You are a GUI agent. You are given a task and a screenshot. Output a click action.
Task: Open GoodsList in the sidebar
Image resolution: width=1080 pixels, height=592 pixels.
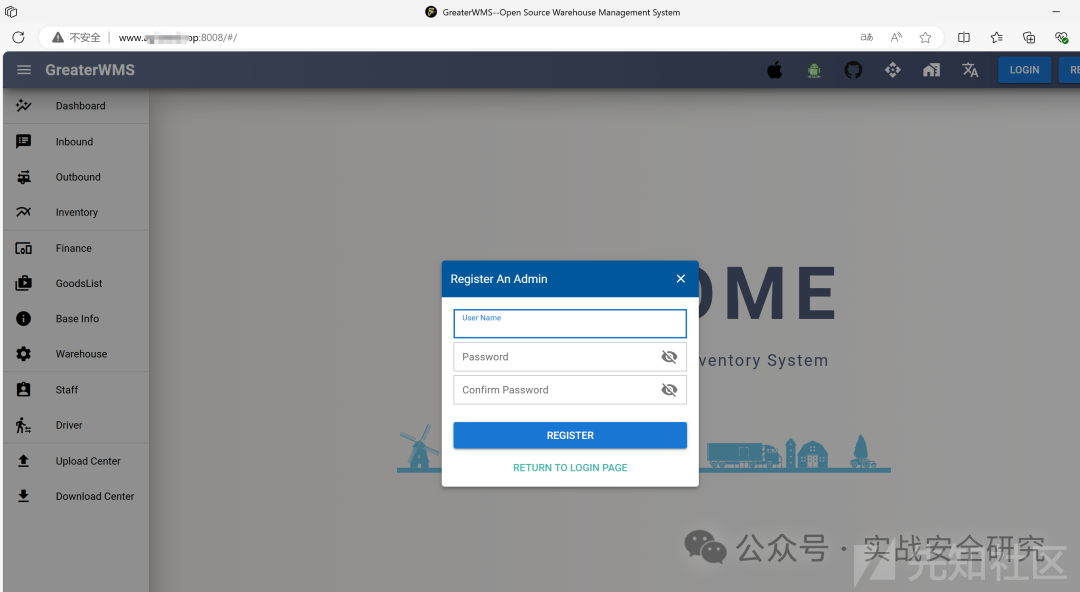[76, 283]
